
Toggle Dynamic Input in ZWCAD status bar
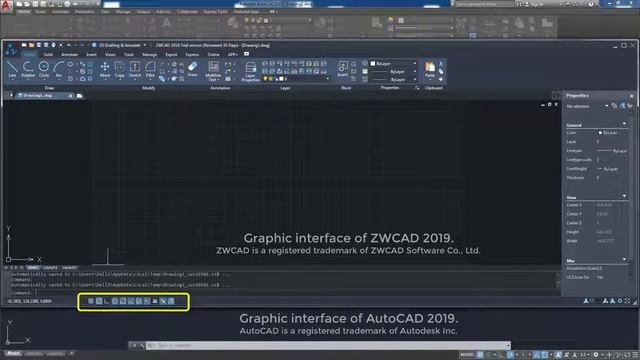147,301
